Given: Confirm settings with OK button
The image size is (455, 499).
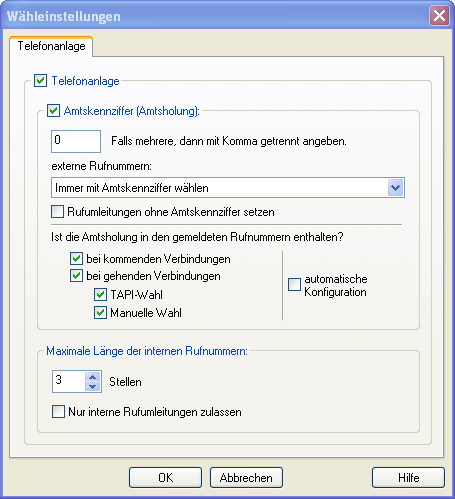Looking at the screenshot, I should 165,478.
